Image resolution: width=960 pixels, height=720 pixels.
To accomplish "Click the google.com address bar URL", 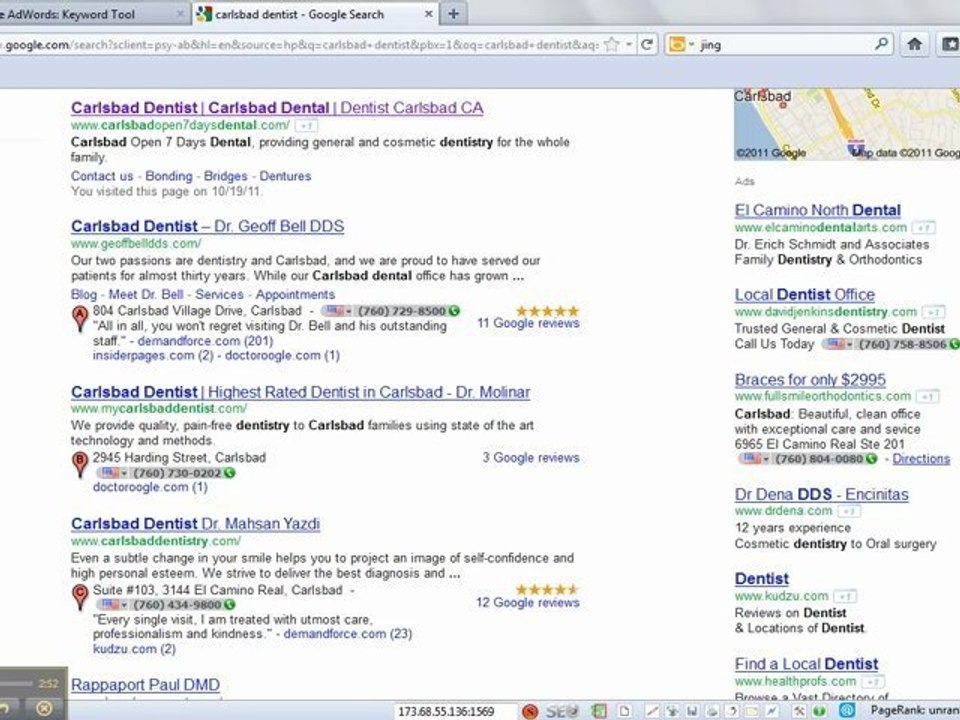I will point(300,45).
